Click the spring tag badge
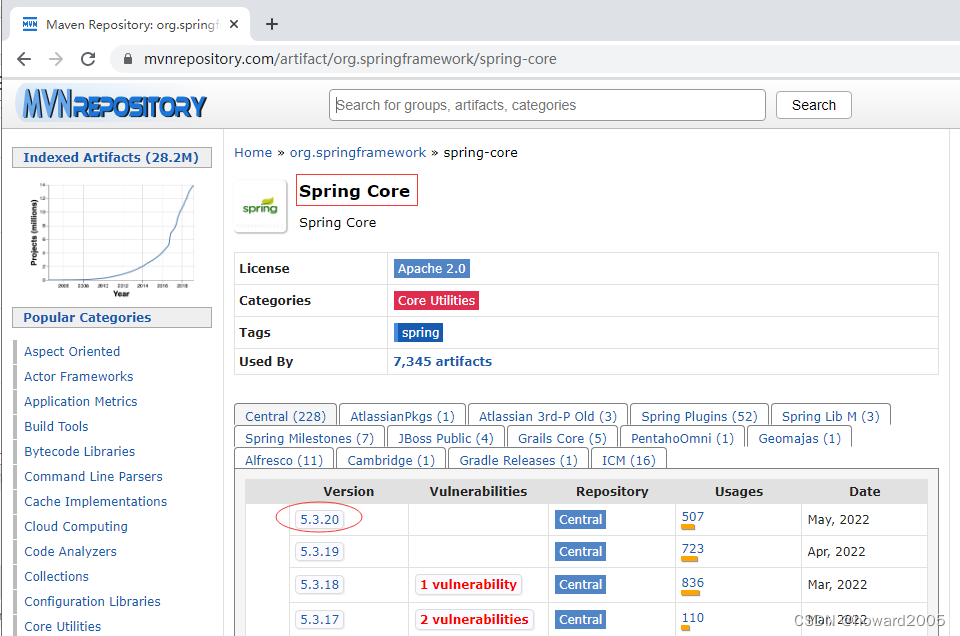This screenshot has height=636, width=960. pos(419,332)
